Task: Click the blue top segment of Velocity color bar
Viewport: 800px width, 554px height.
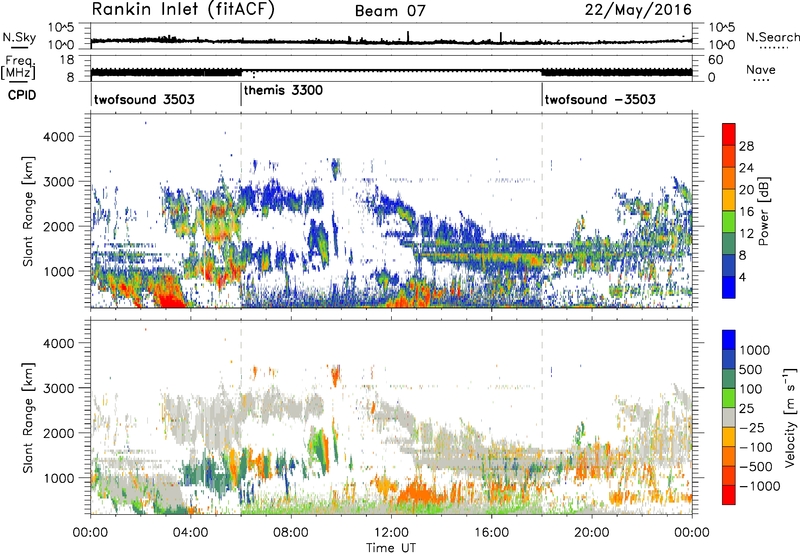Action: pos(729,340)
